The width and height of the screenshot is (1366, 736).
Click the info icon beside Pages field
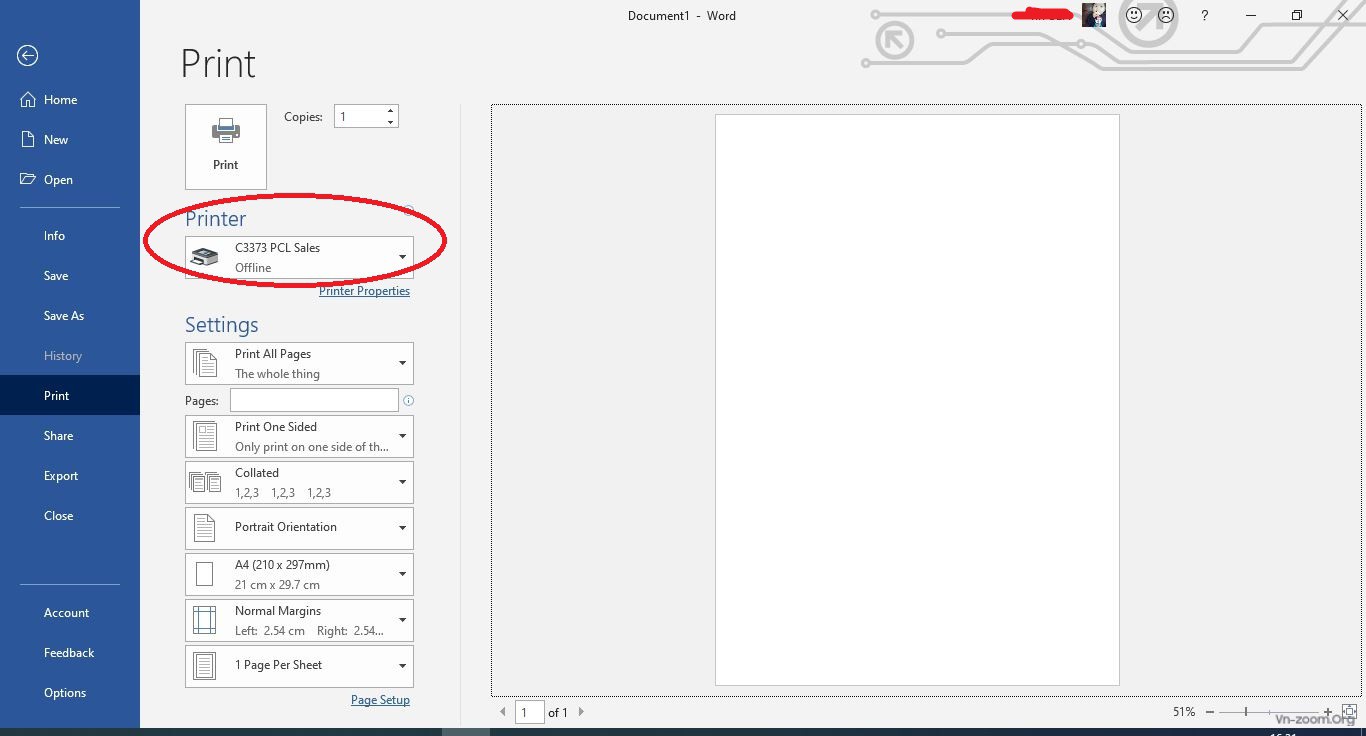pos(408,400)
